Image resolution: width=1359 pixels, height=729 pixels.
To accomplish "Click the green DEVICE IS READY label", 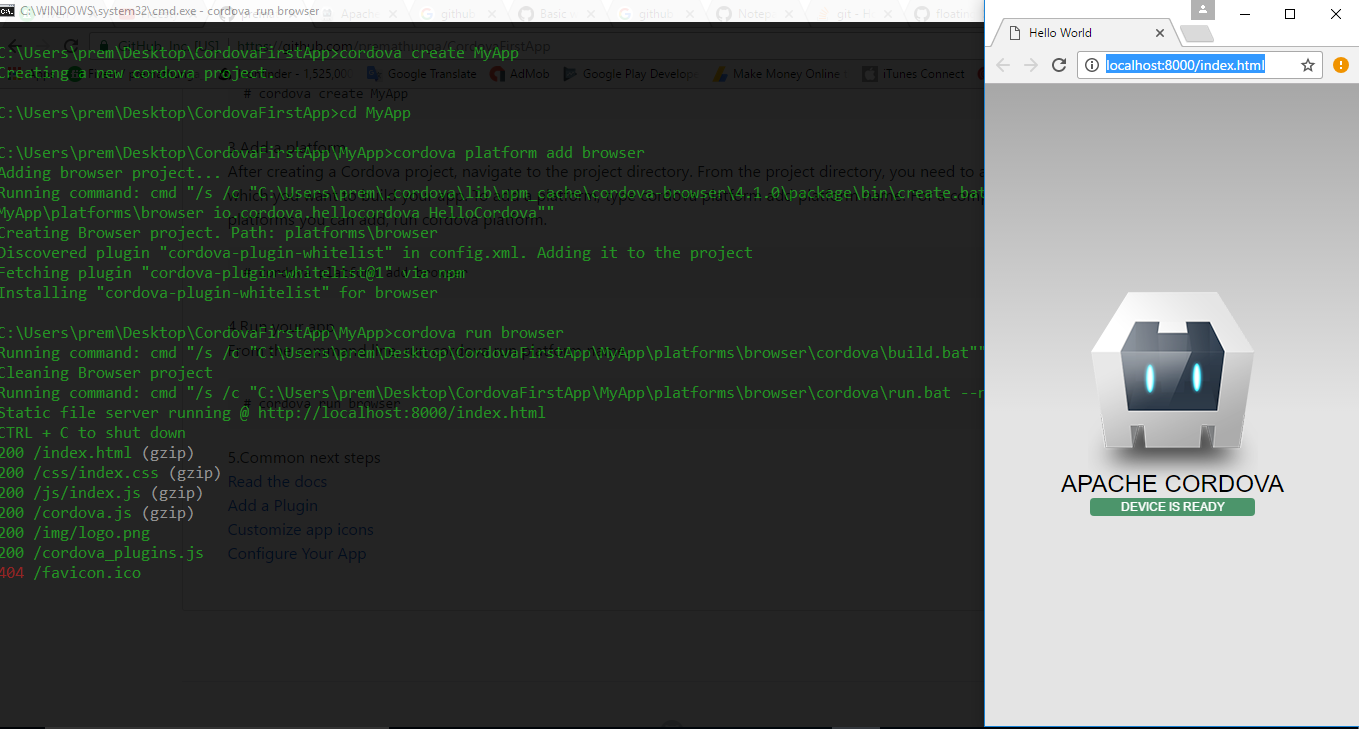I will (x=1172, y=507).
